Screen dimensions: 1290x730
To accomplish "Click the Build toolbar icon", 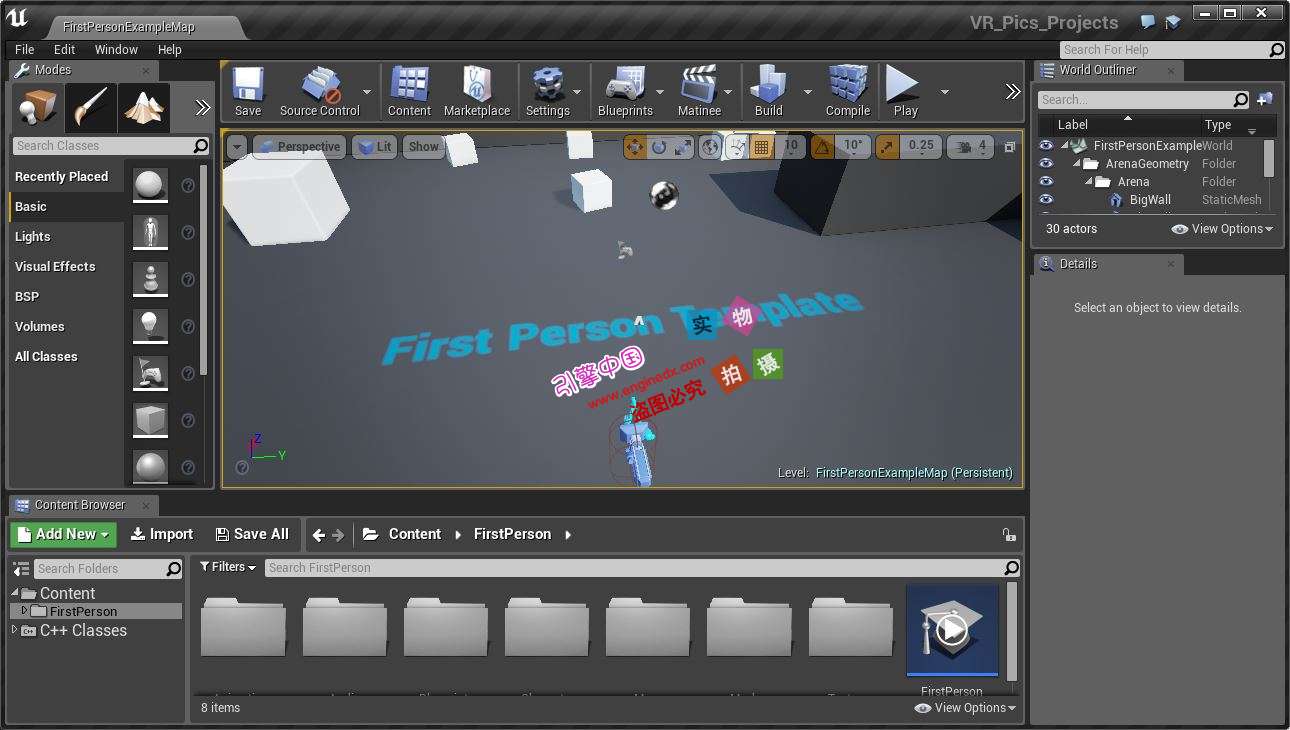I will 769,92.
